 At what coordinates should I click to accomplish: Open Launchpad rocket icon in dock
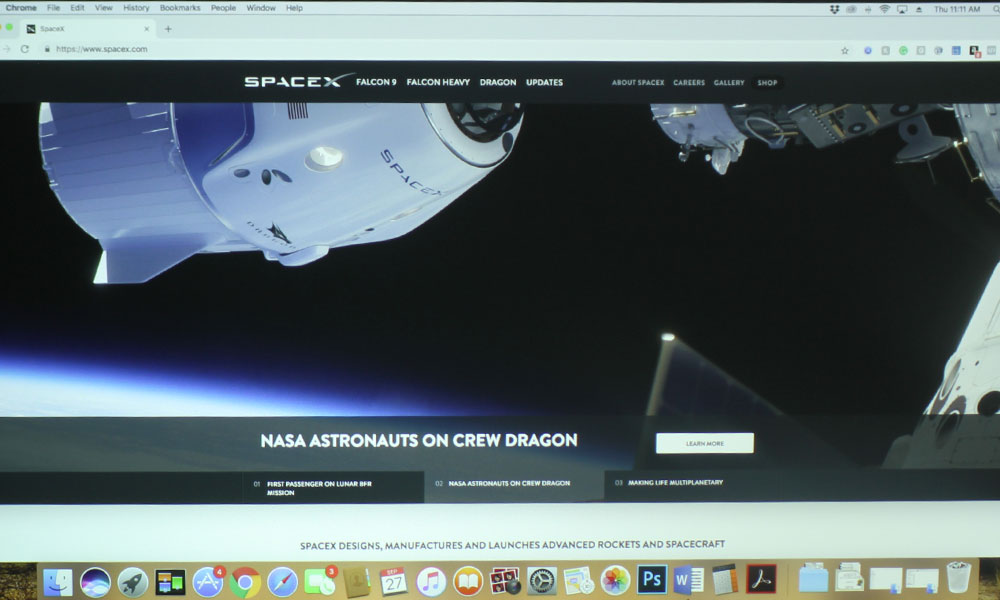pos(133,582)
